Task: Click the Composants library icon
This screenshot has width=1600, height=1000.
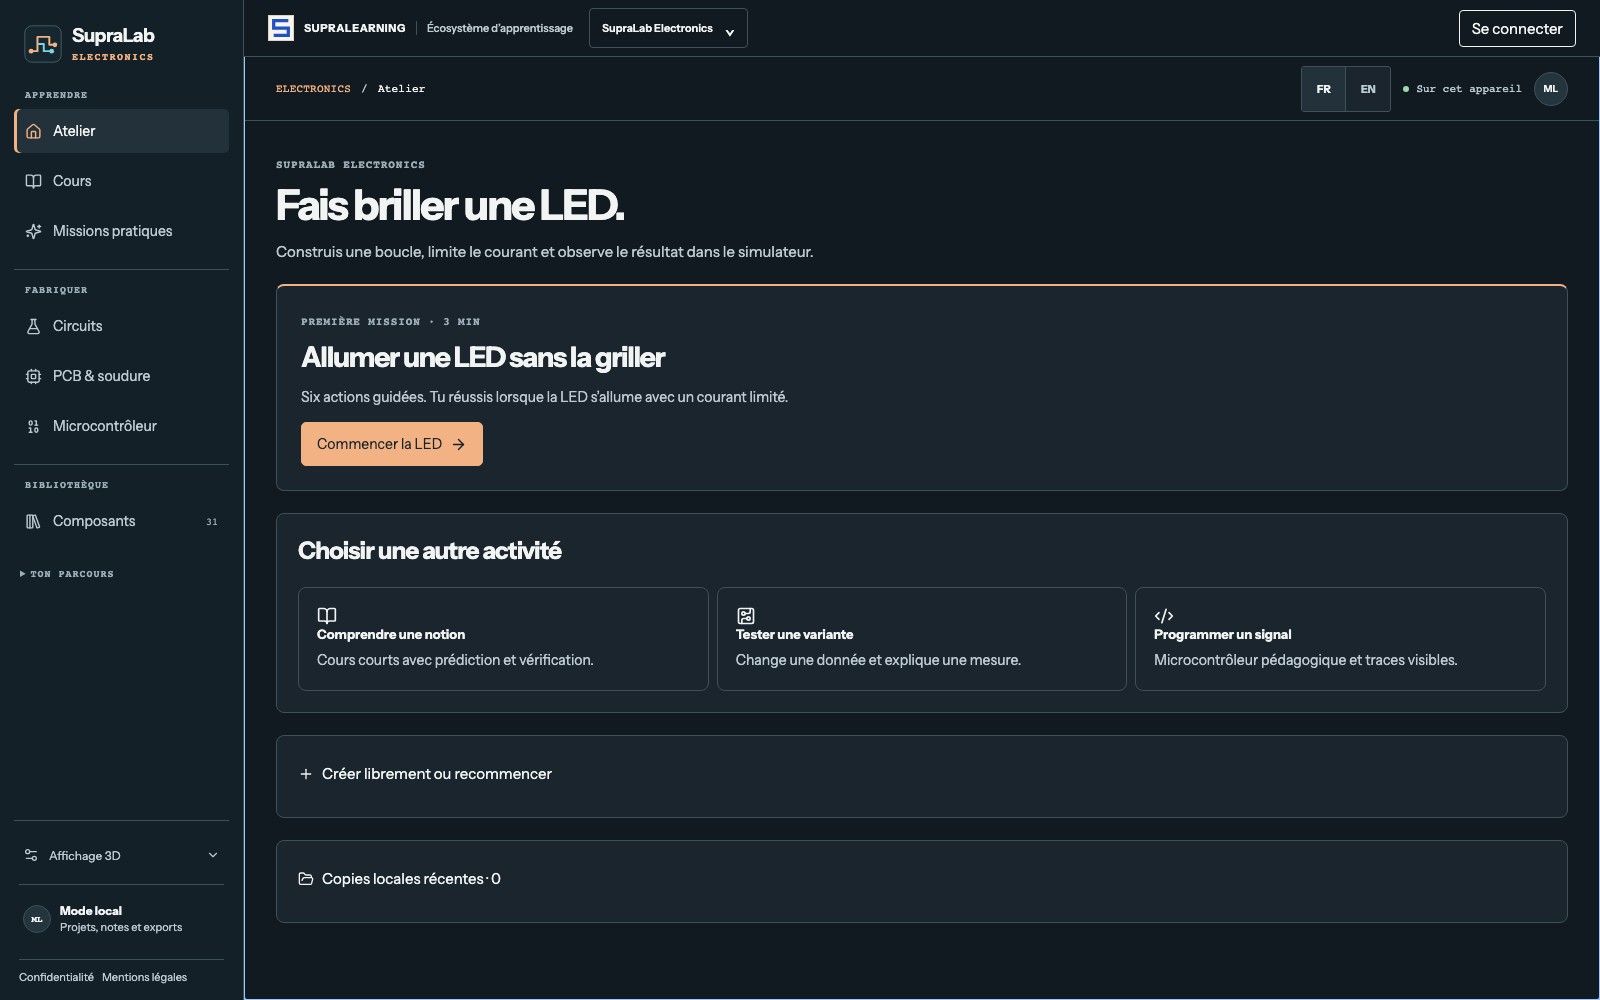Action: 33,521
